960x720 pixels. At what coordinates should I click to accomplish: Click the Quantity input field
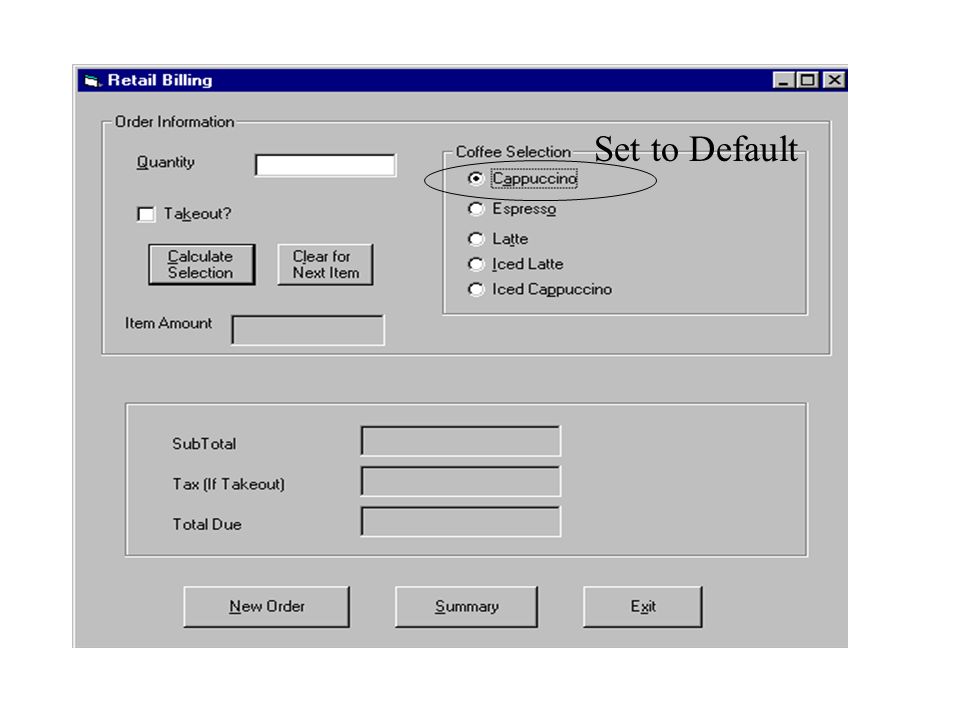click(325, 165)
